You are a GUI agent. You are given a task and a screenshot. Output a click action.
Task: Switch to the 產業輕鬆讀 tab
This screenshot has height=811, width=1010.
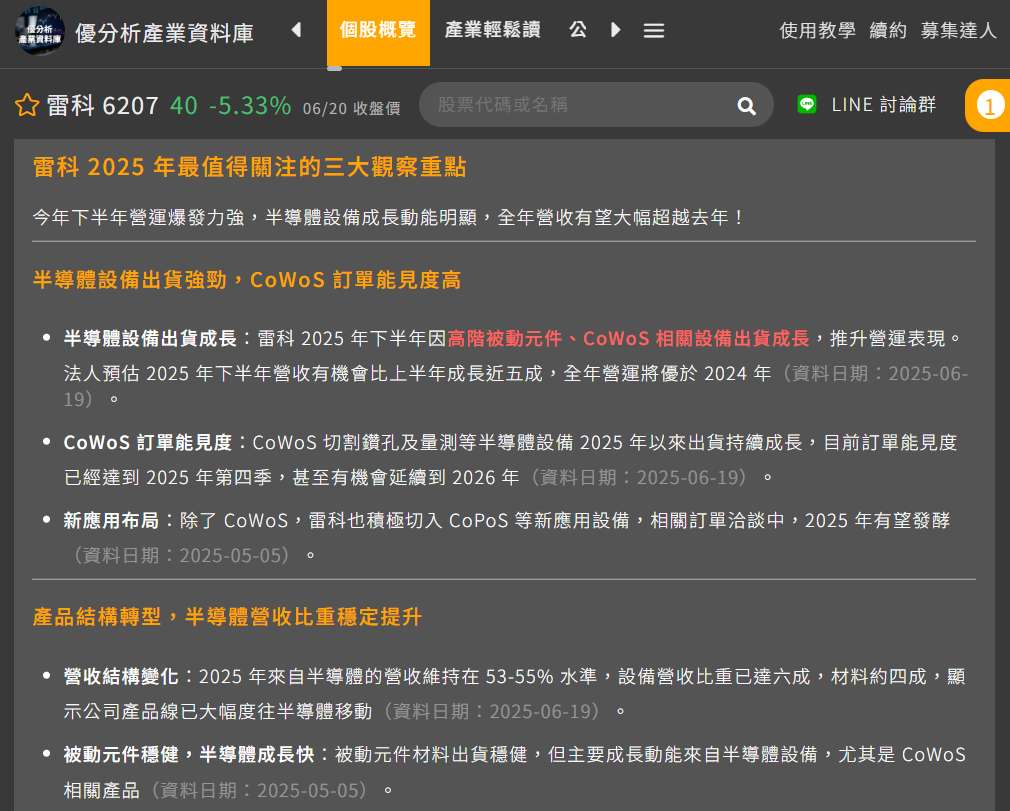[492, 30]
